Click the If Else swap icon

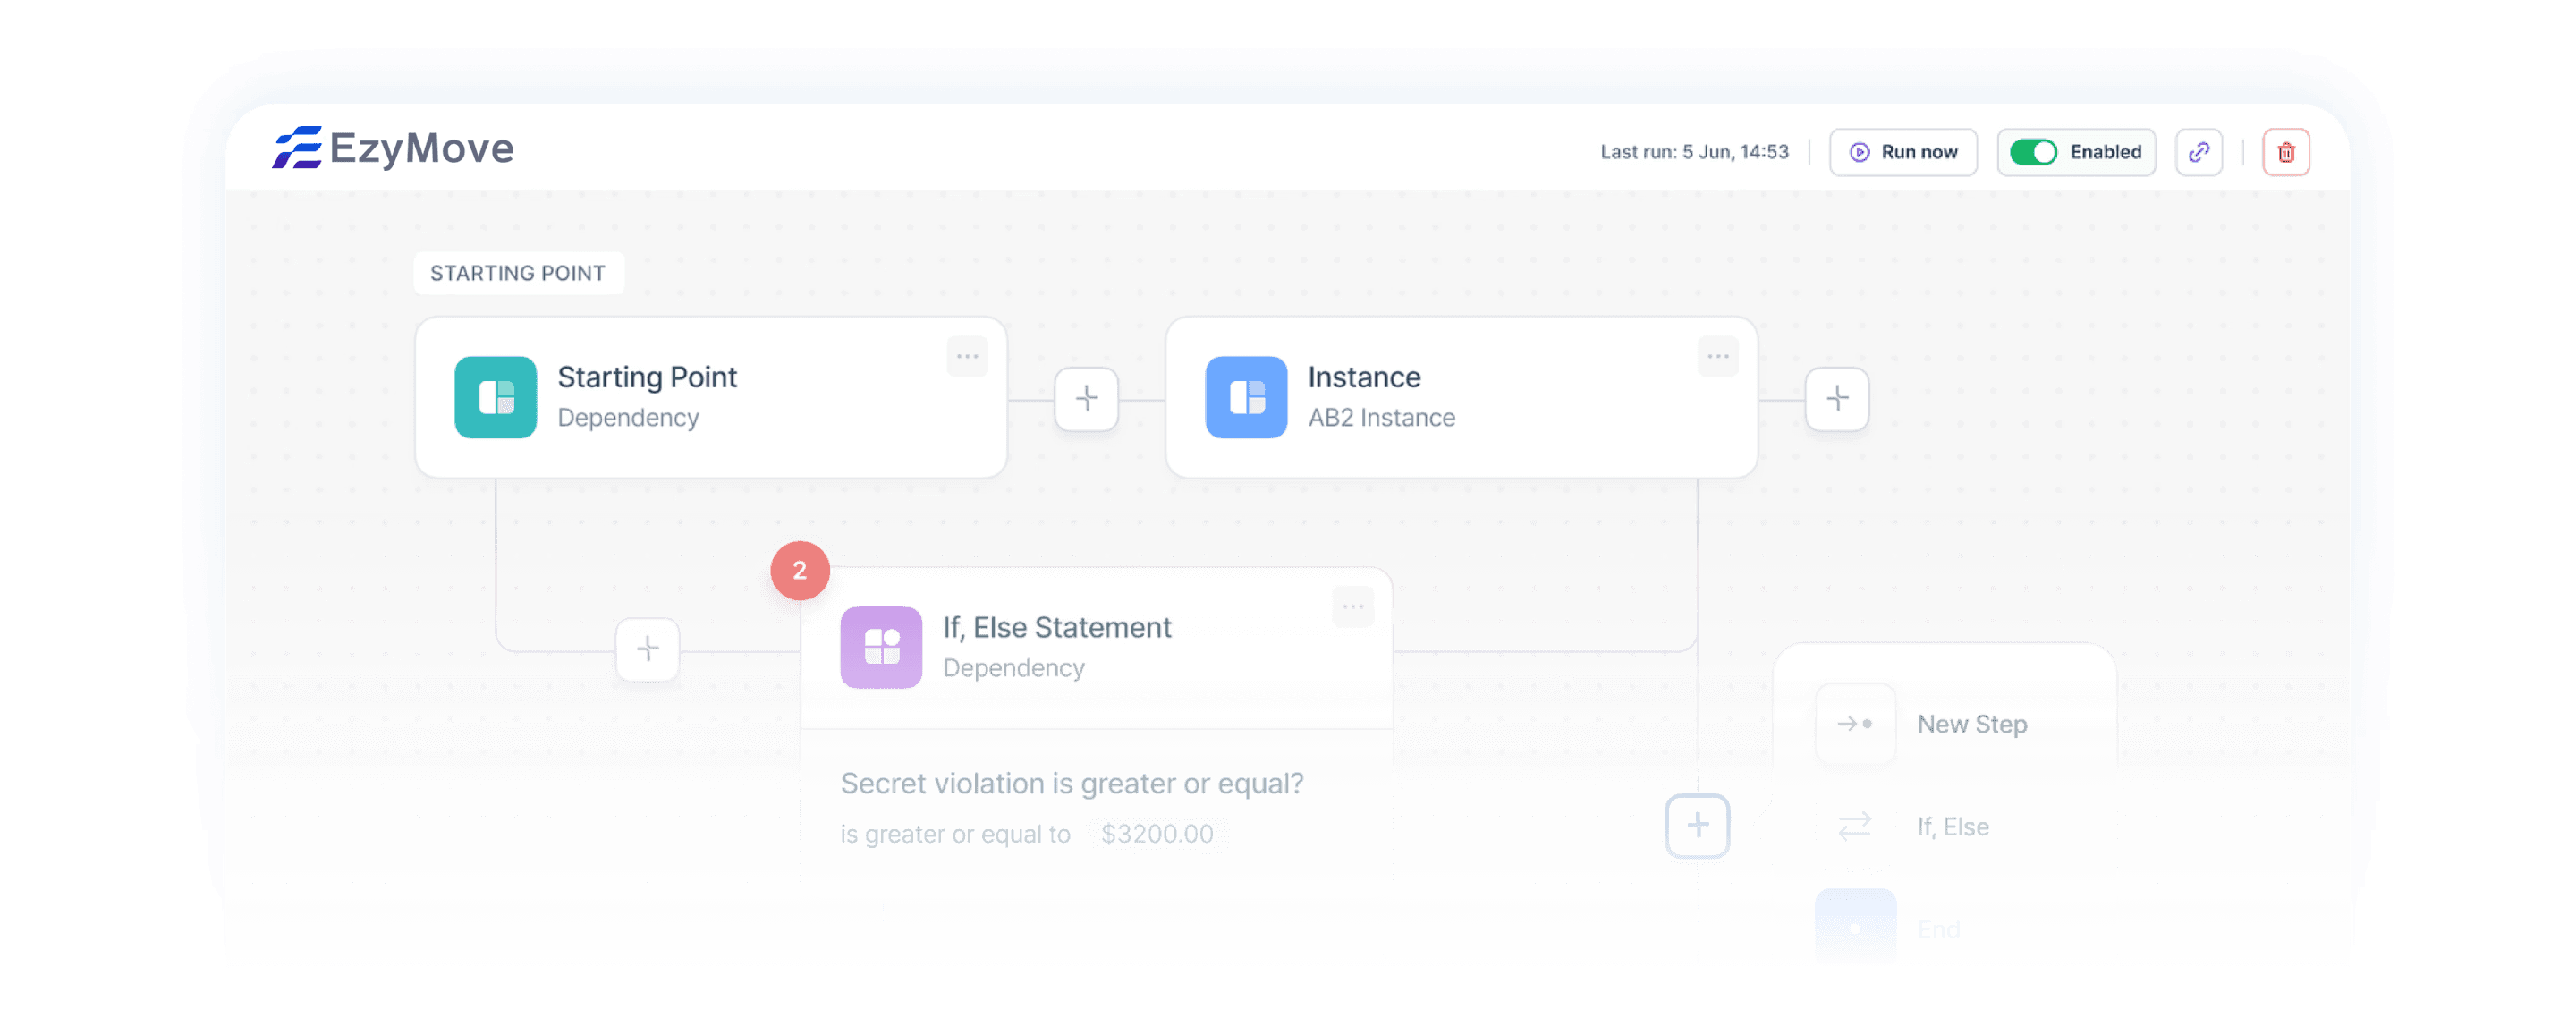point(1853,827)
